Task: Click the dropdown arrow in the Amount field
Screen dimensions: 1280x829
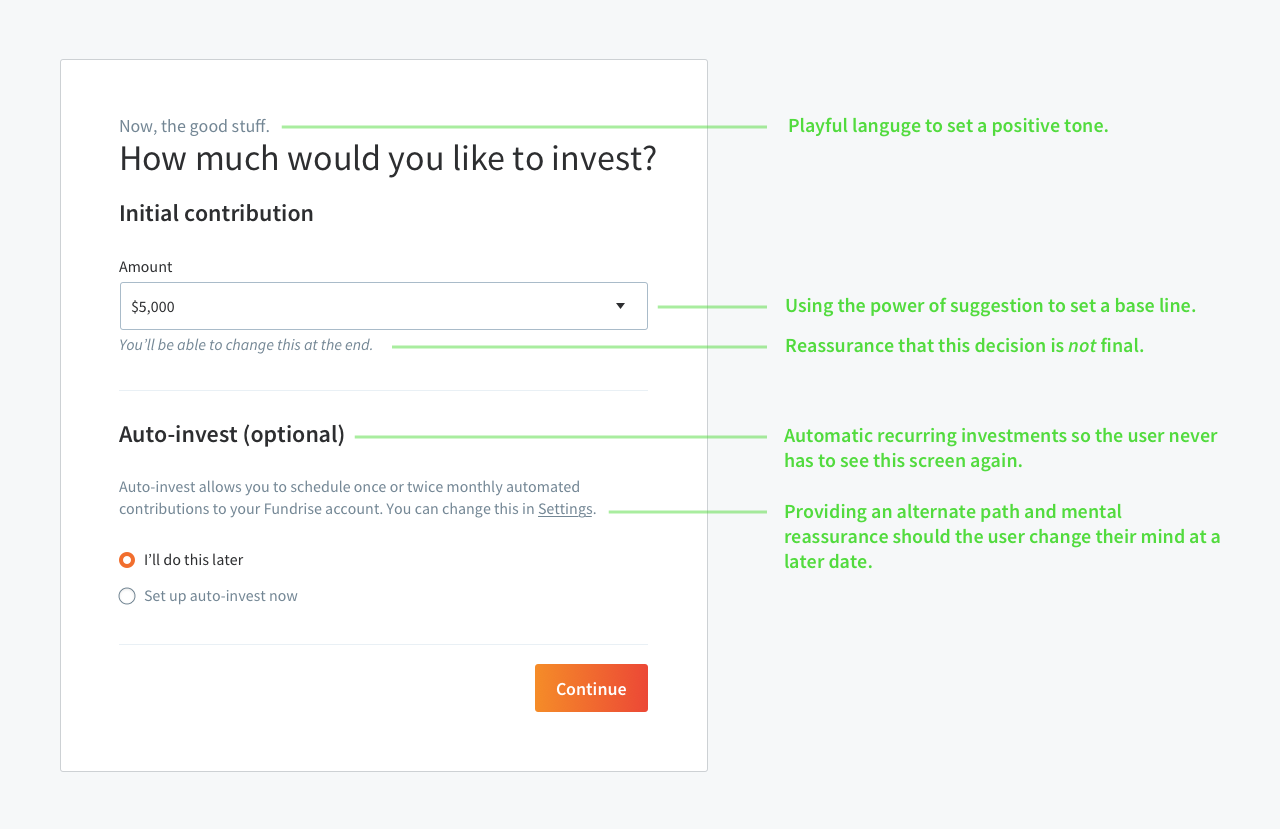Action: click(x=620, y=306)
